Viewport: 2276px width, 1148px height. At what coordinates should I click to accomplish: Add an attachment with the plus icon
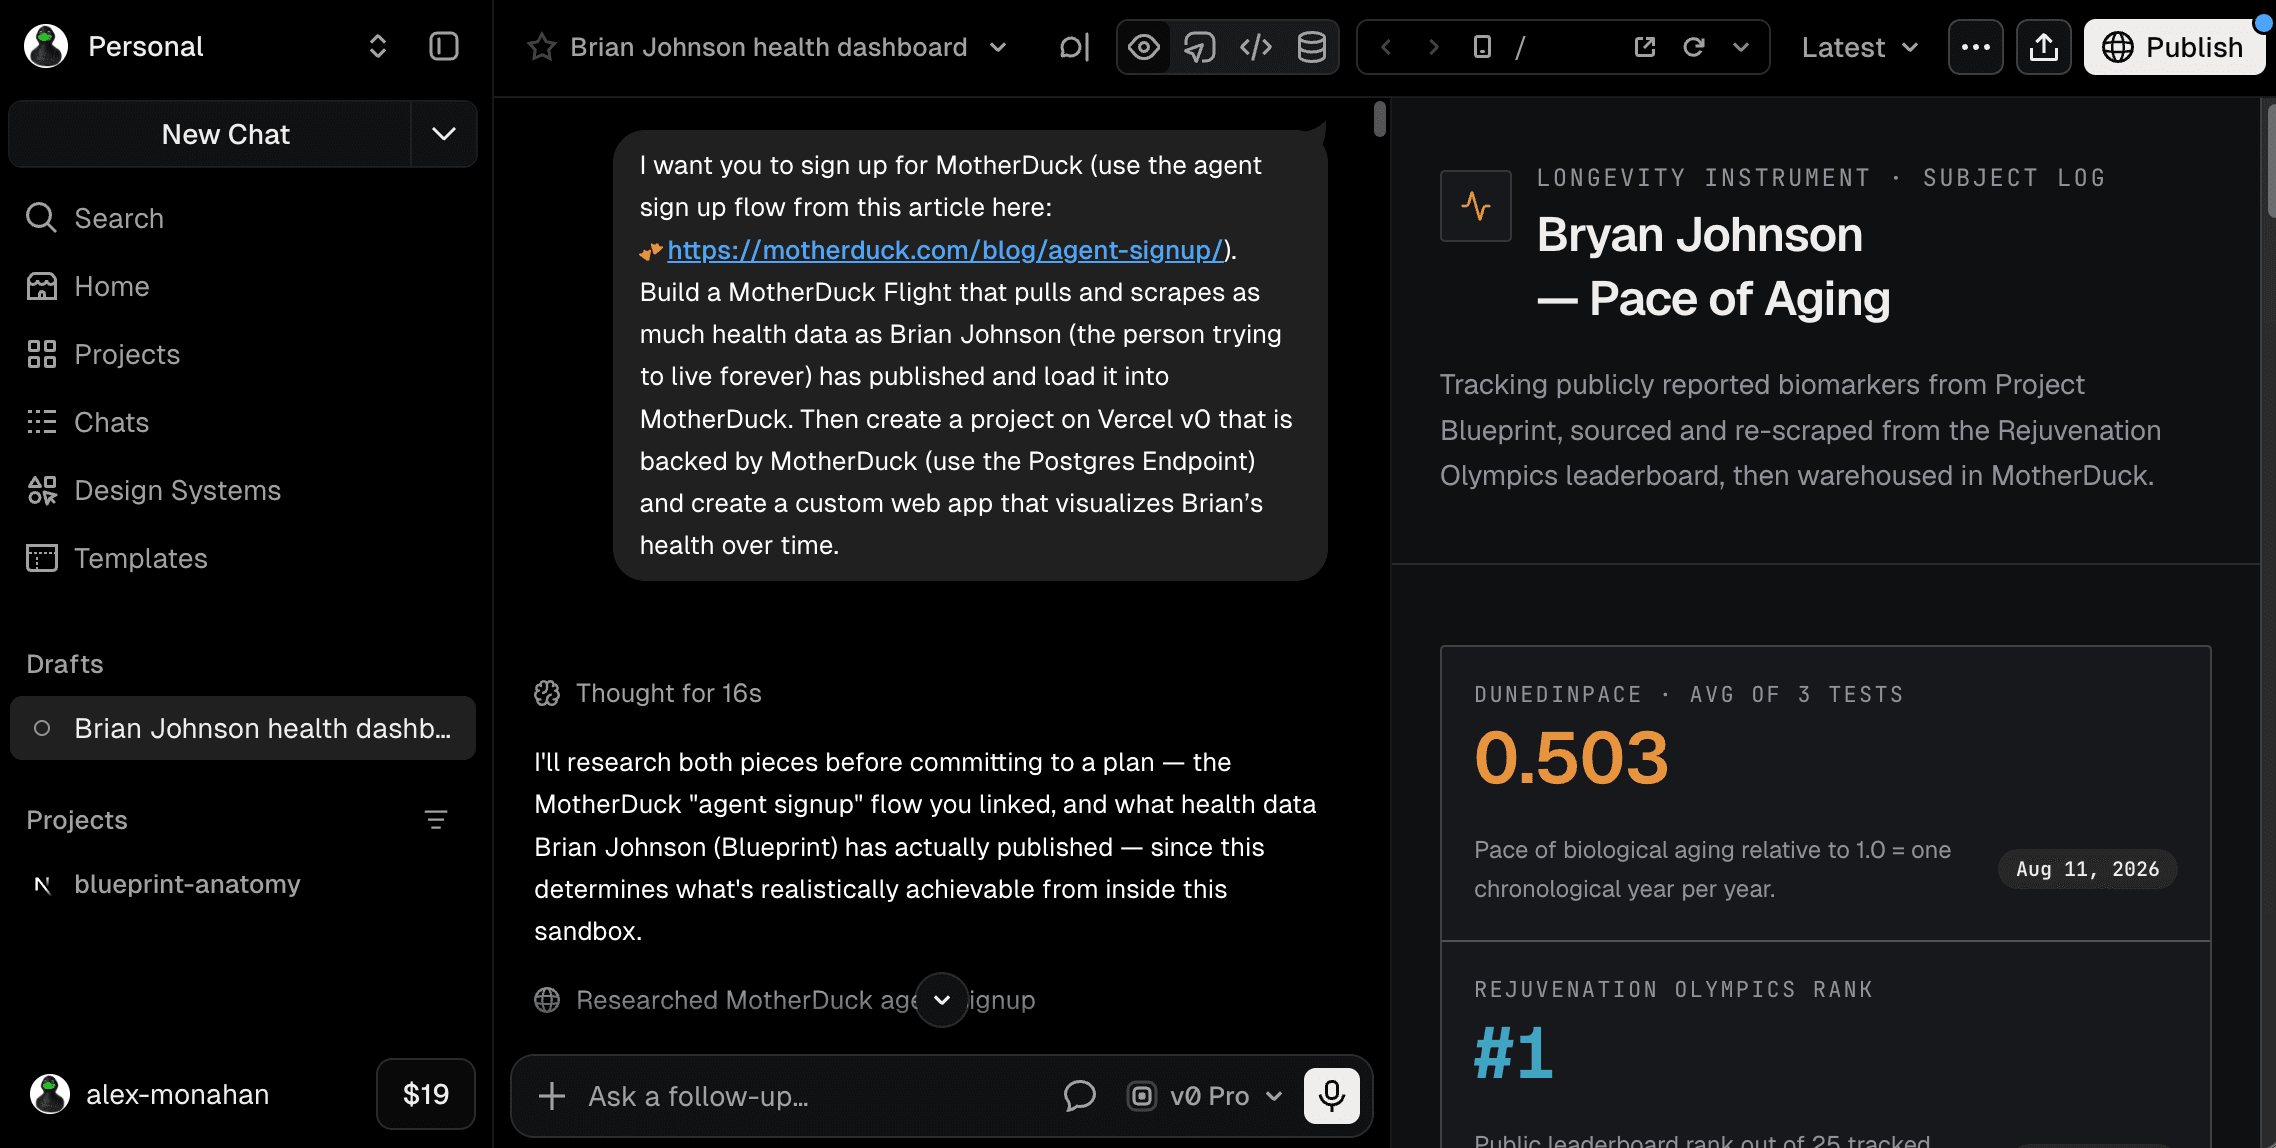click(552, 1096)
